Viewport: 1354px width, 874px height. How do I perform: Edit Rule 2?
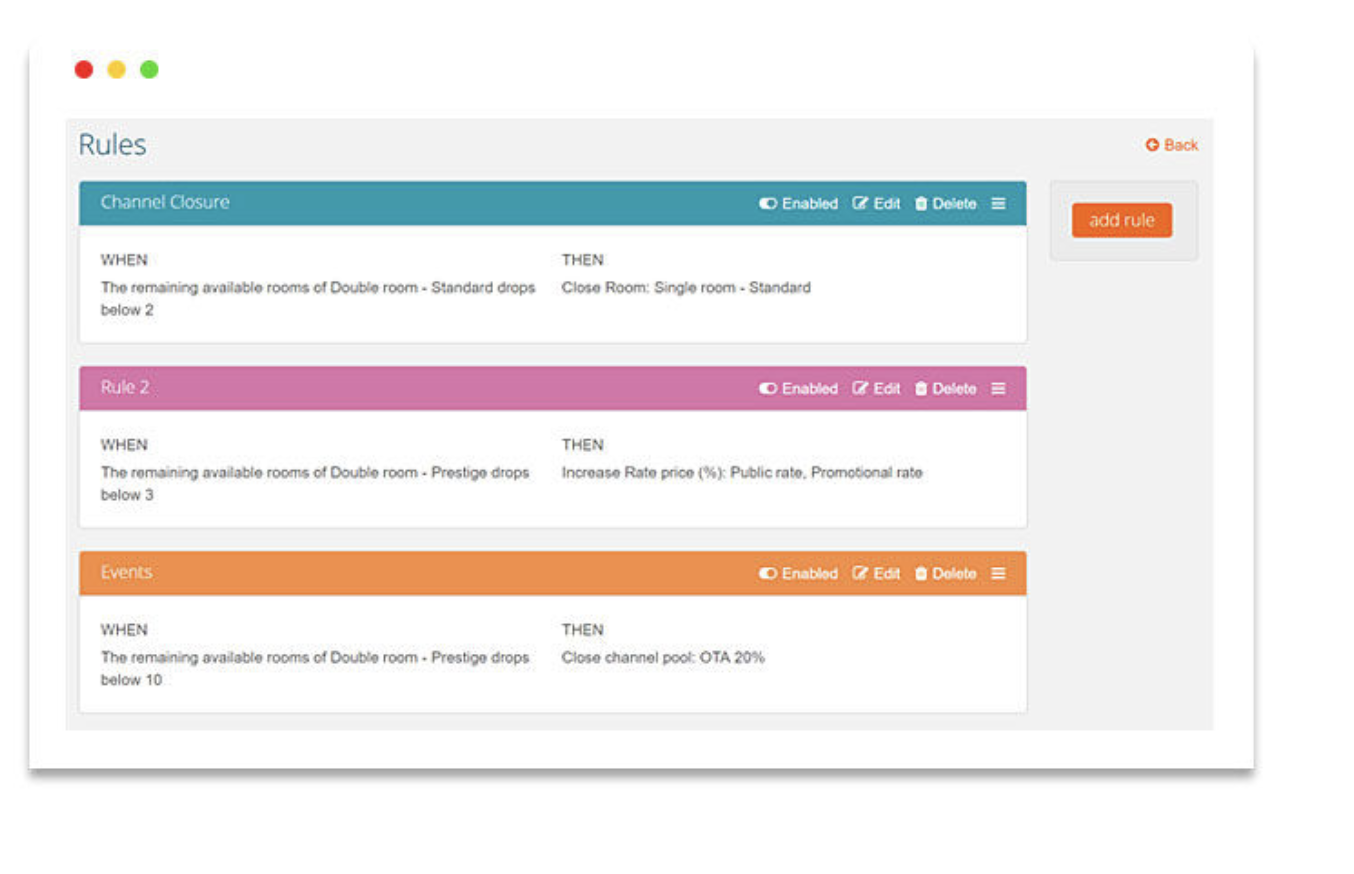[876, 388]
